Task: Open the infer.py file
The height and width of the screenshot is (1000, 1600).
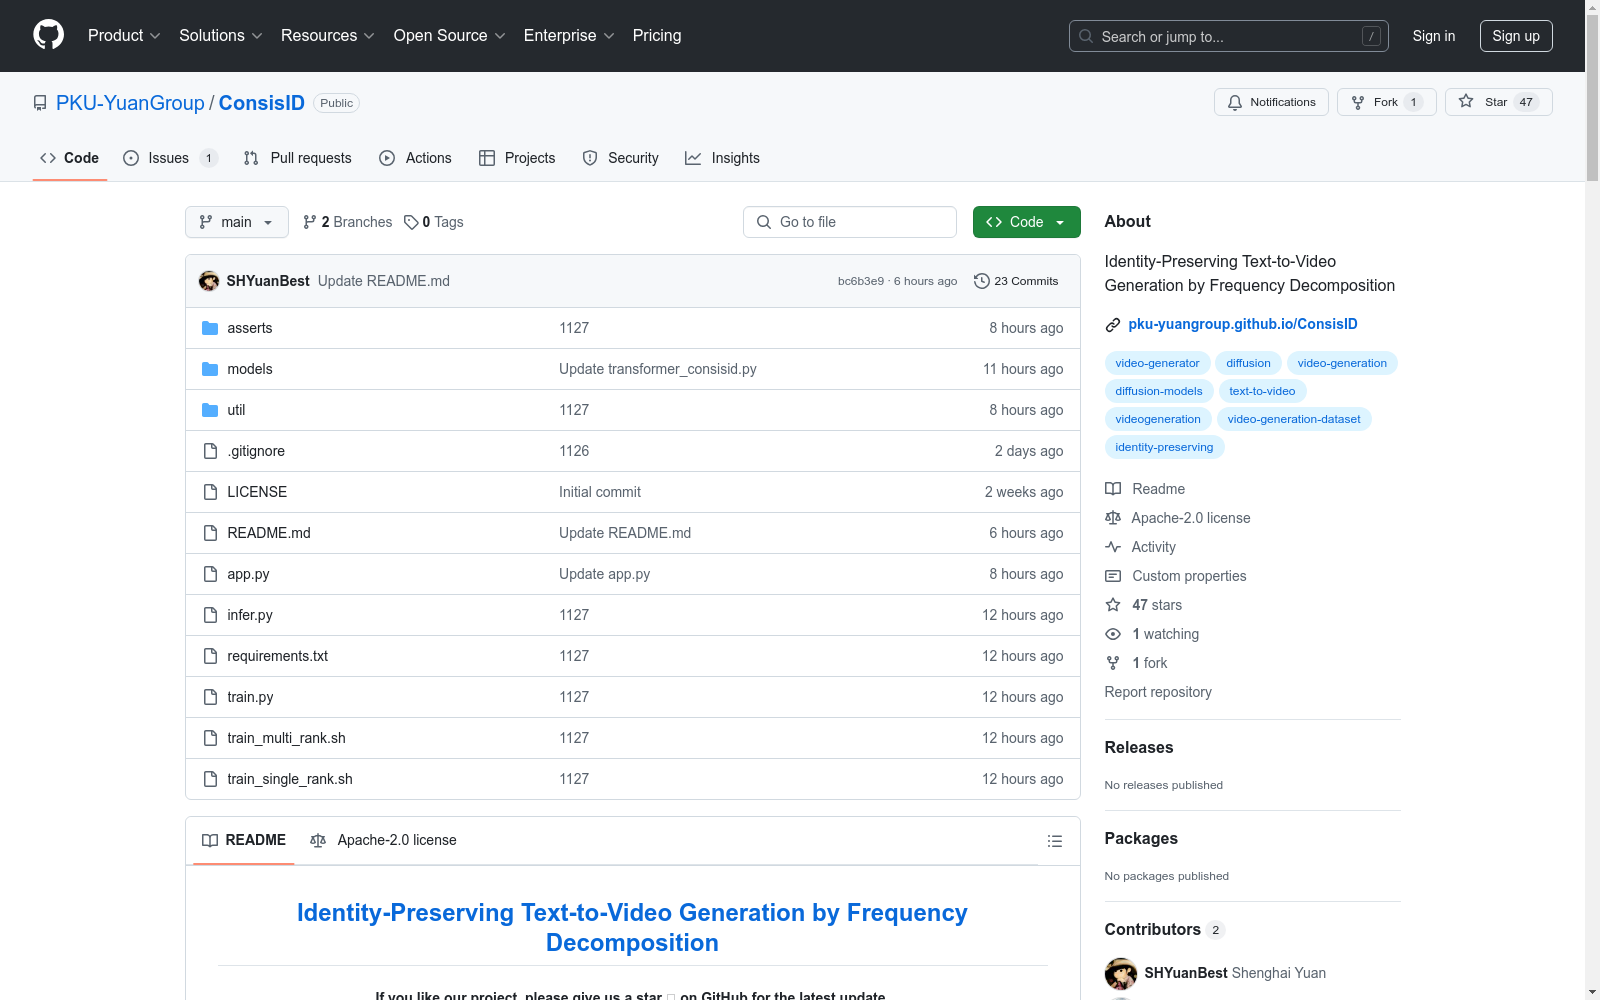Action: (250, 615)
